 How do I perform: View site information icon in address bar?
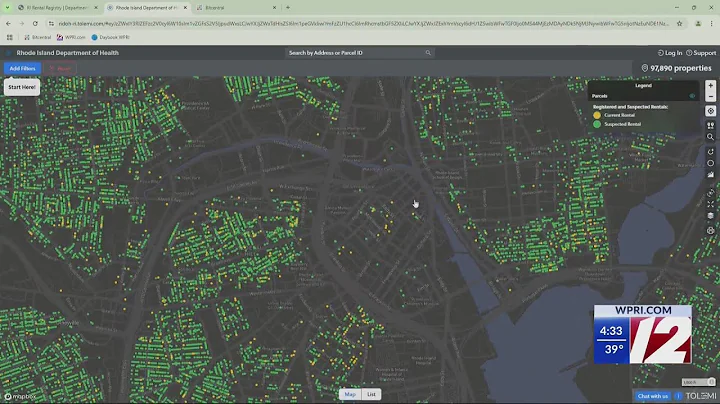[x=51, y=23]
